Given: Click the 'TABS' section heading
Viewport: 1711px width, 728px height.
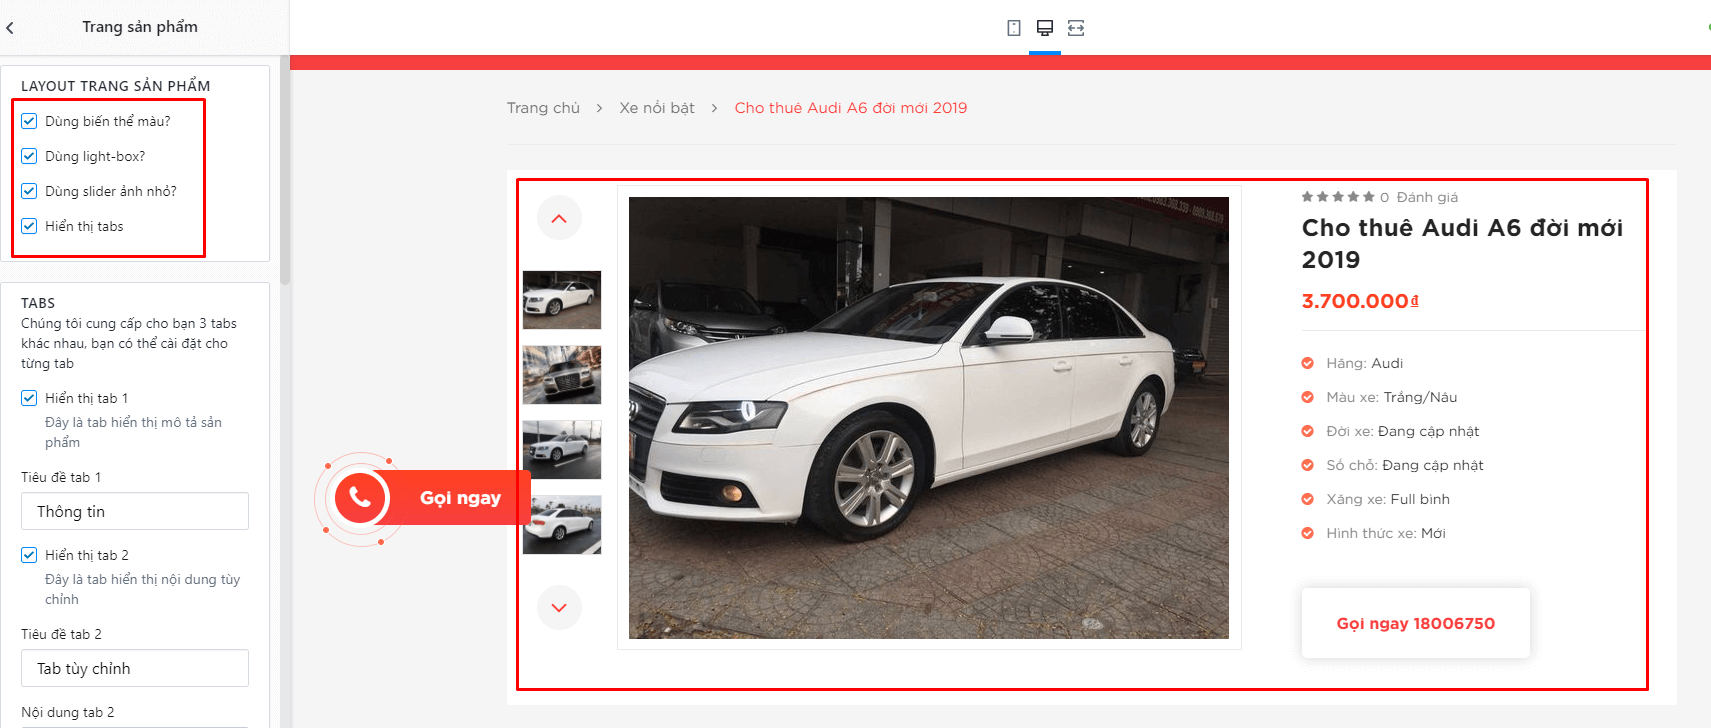Looking at the screenshot, I should pyautogui.click(x=38, y=303).
